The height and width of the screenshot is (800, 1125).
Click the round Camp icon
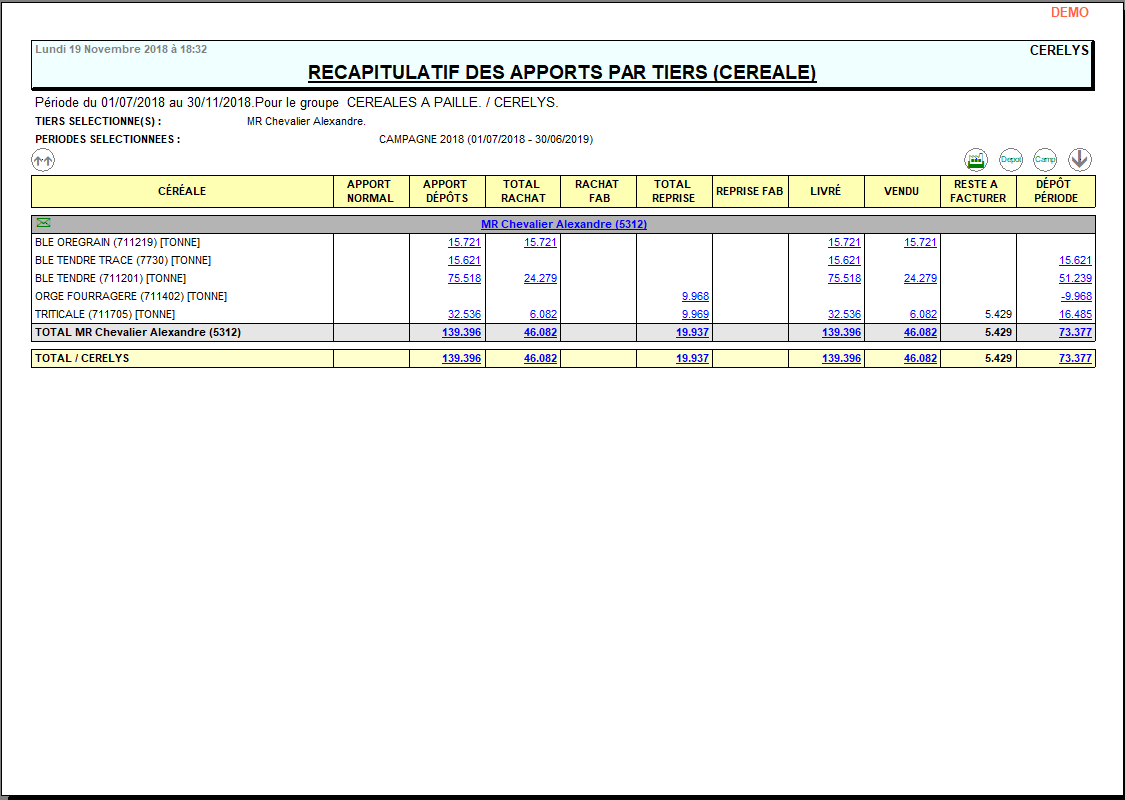1045,159
